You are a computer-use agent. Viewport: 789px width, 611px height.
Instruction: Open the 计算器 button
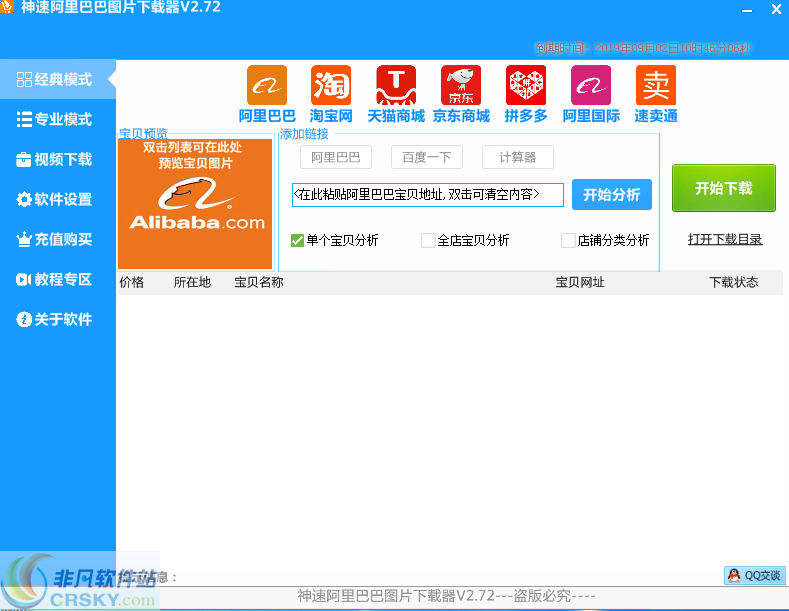tap(518, 158)
